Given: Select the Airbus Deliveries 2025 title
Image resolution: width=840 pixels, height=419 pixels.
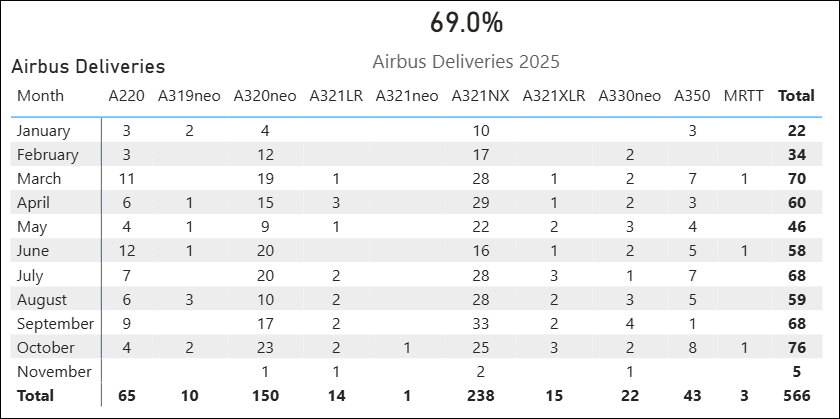Looking at the screenshot, I should [466, 61].
